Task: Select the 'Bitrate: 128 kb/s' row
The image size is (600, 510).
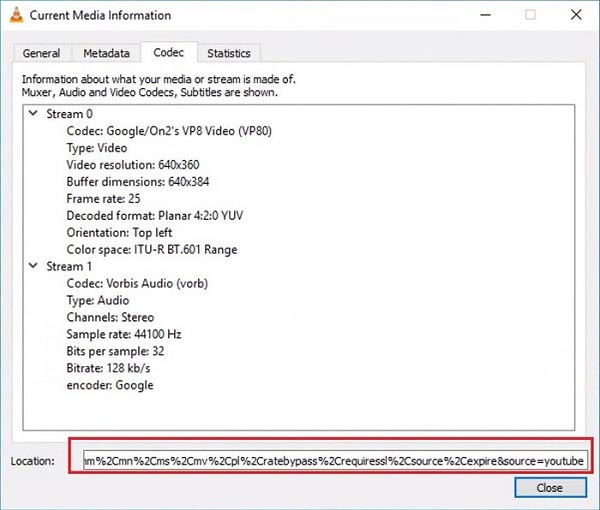Action: click(108, 368)
